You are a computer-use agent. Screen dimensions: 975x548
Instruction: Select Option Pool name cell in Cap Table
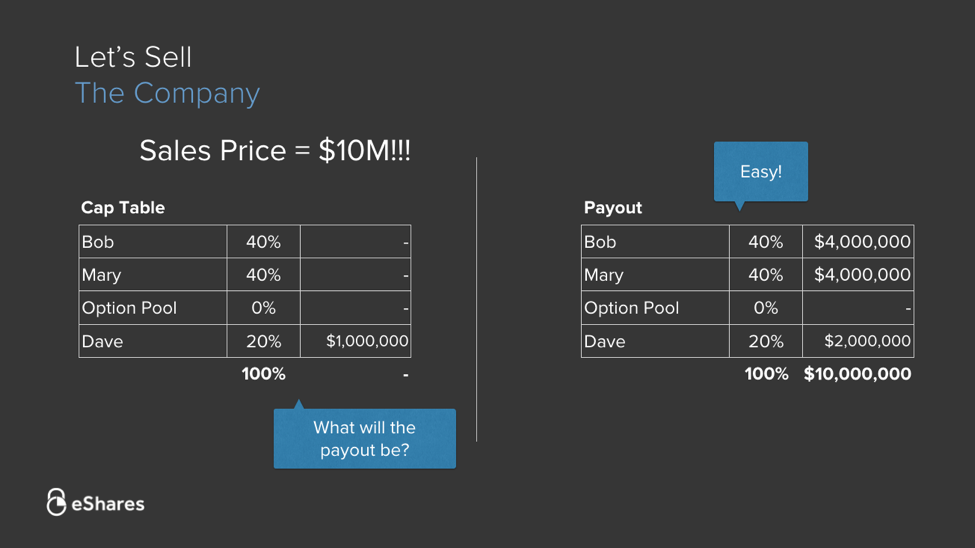(153, 308)
